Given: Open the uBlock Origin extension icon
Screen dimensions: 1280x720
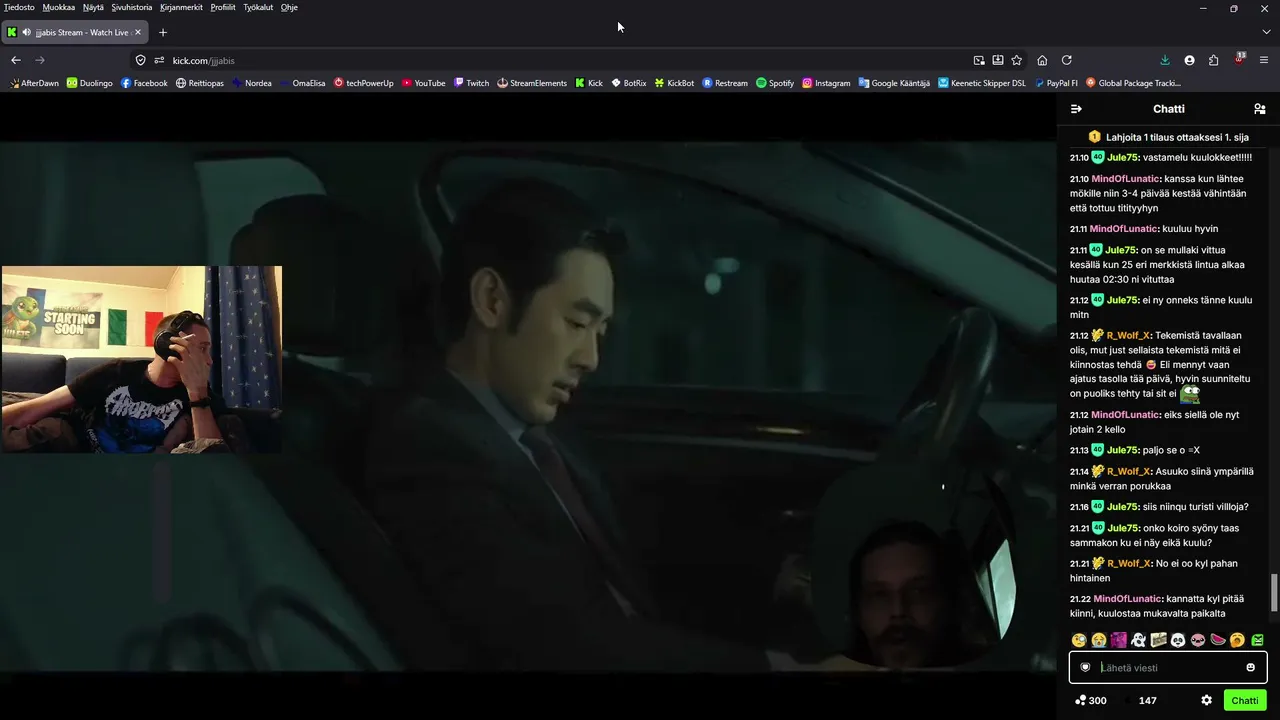Looking at the screenshot, I should tap(1240, 59).
